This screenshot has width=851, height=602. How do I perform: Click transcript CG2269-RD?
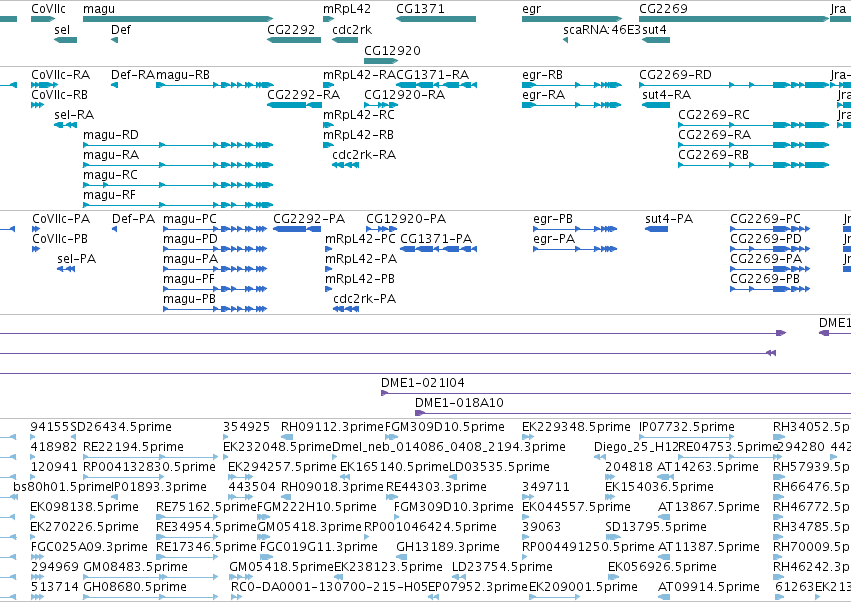click(x=675, y=75)
